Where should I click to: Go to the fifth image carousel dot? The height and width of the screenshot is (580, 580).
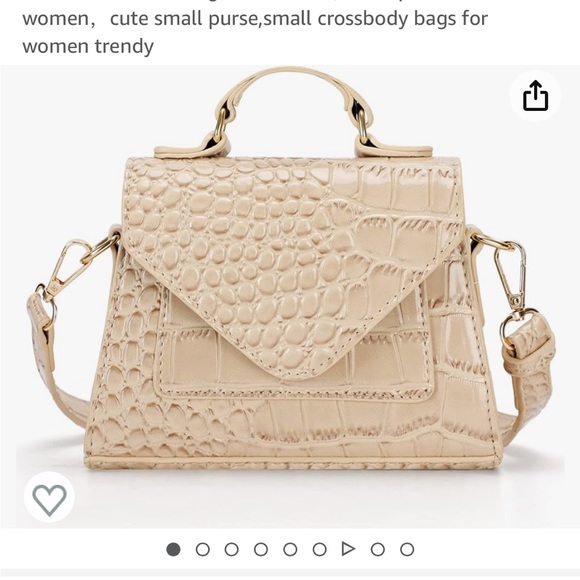click(290, 549)
